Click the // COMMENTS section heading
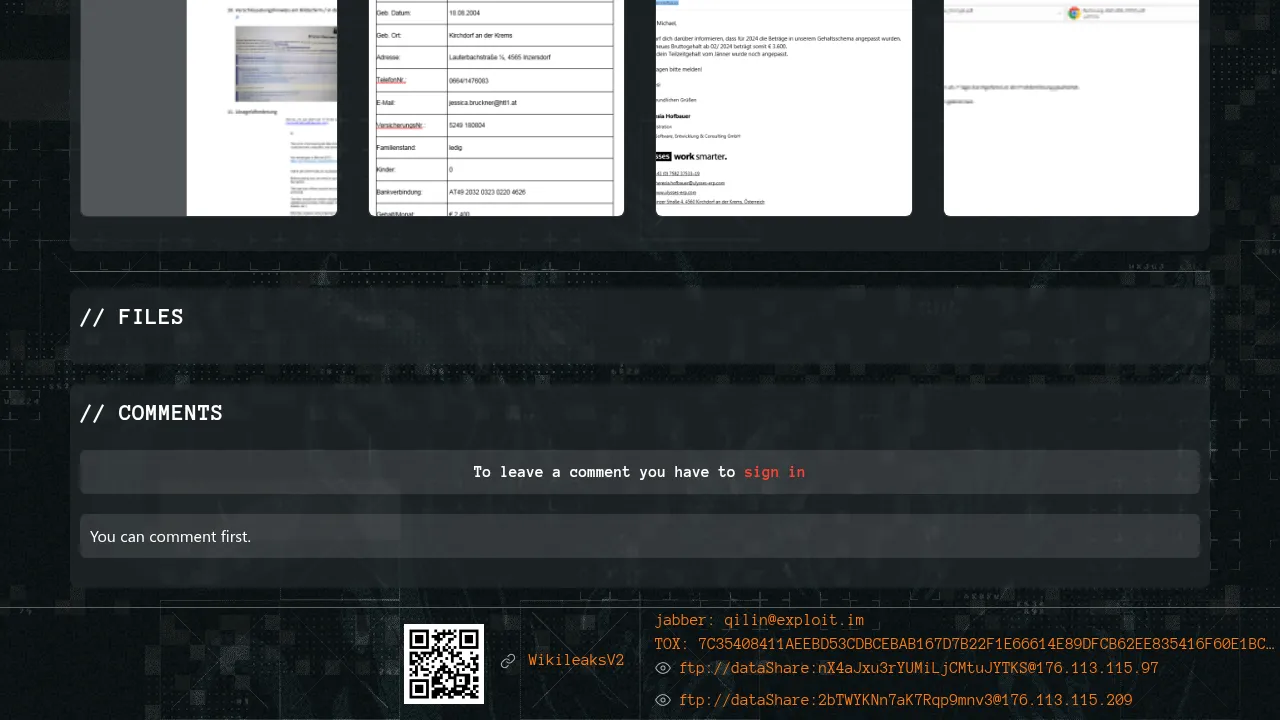The image size is (1280, 720). point(151,413)
